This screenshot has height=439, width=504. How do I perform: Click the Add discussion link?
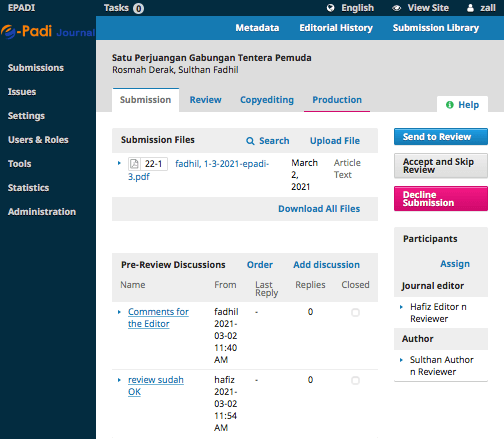pyautogui.click(x=327, y=265)
